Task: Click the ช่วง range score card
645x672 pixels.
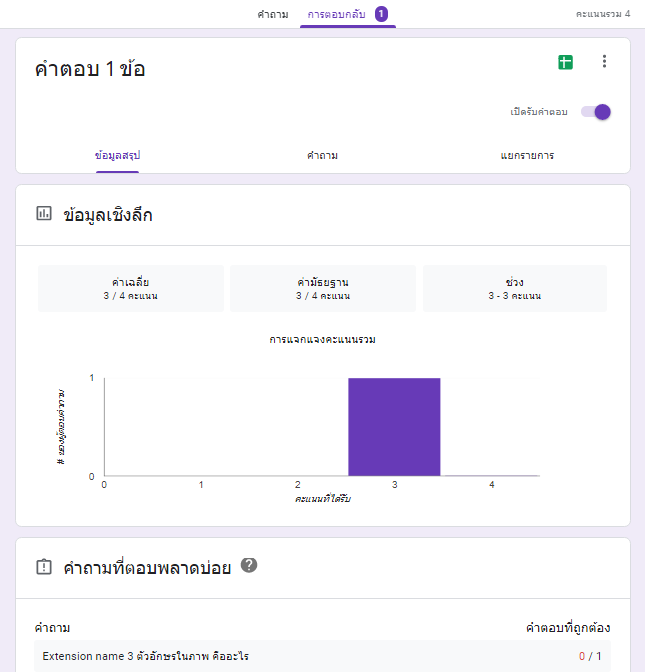Action: (x=515, y=289)
